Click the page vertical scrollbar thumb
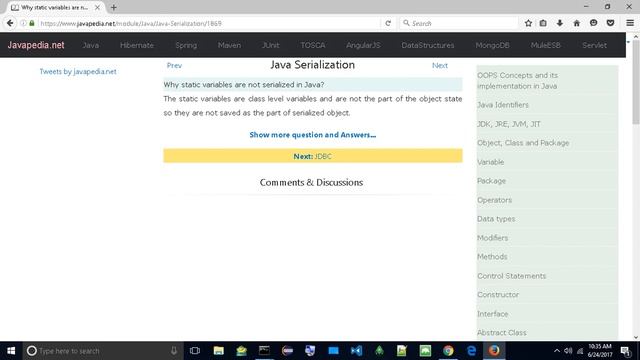 [x=636, y=82]
